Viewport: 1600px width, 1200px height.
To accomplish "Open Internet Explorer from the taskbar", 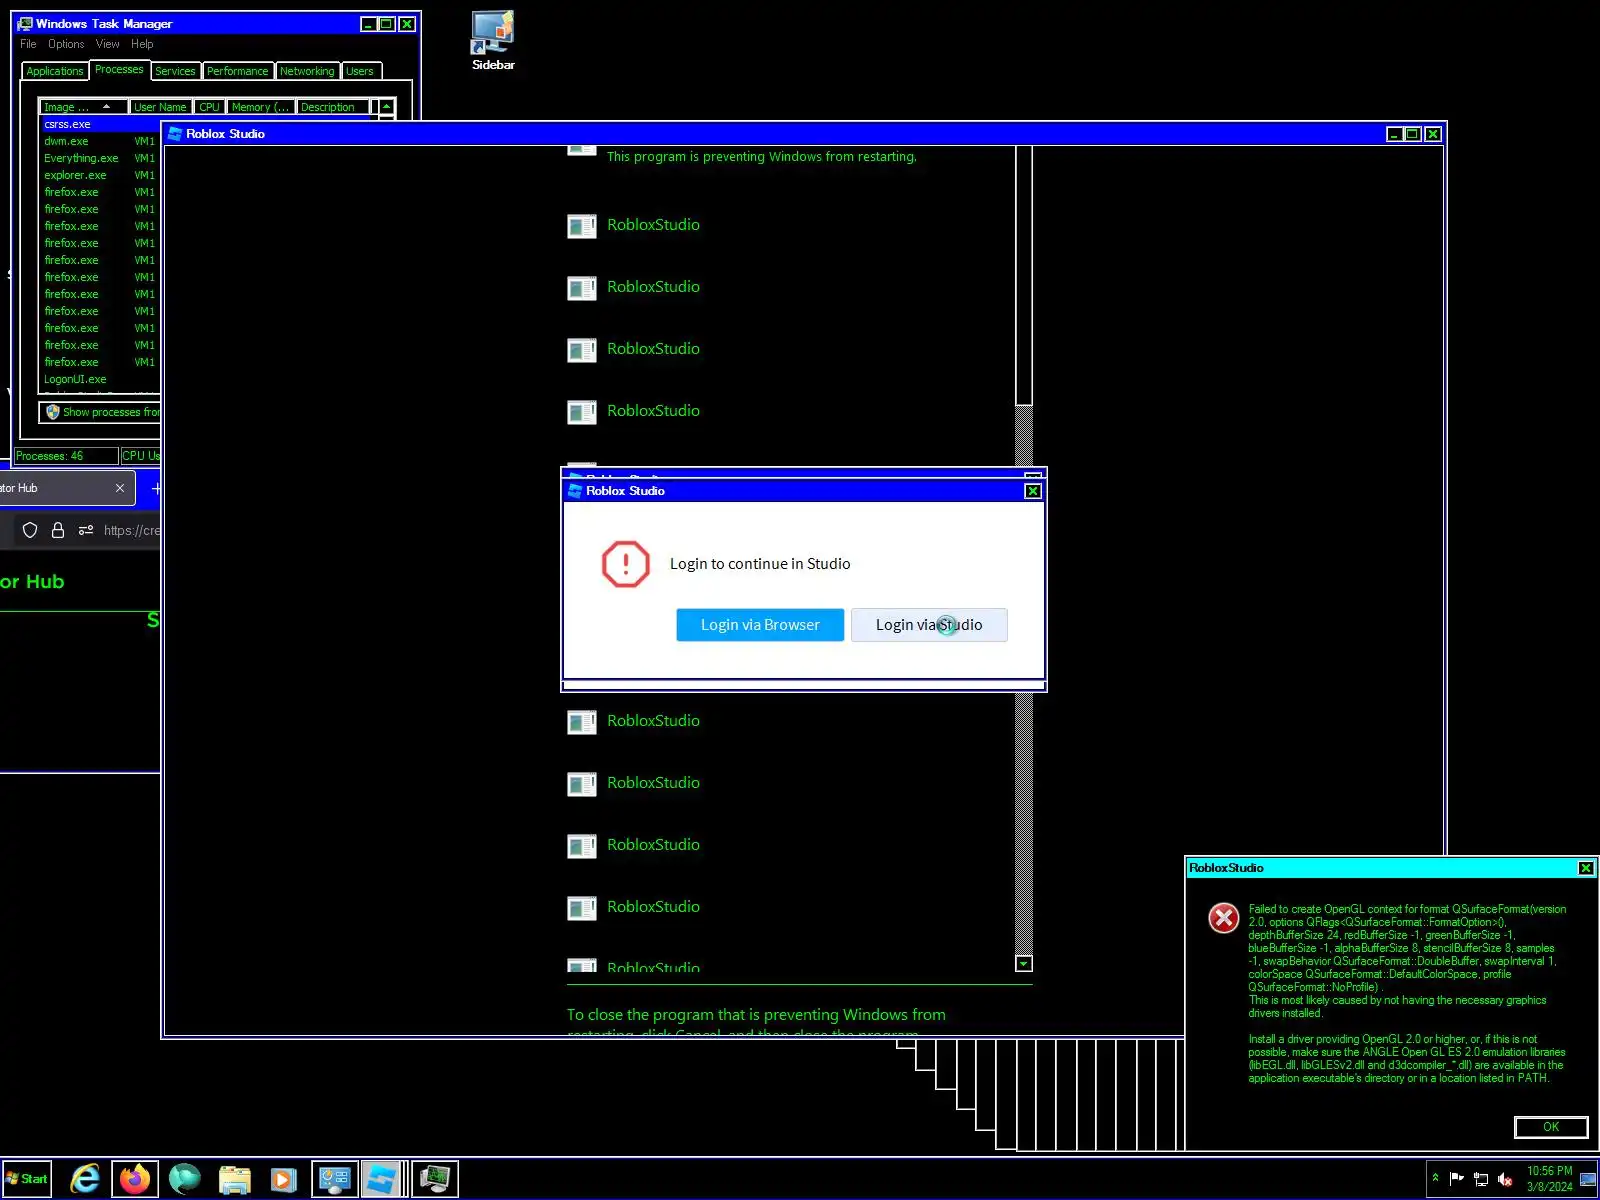I will [85, 1179].
